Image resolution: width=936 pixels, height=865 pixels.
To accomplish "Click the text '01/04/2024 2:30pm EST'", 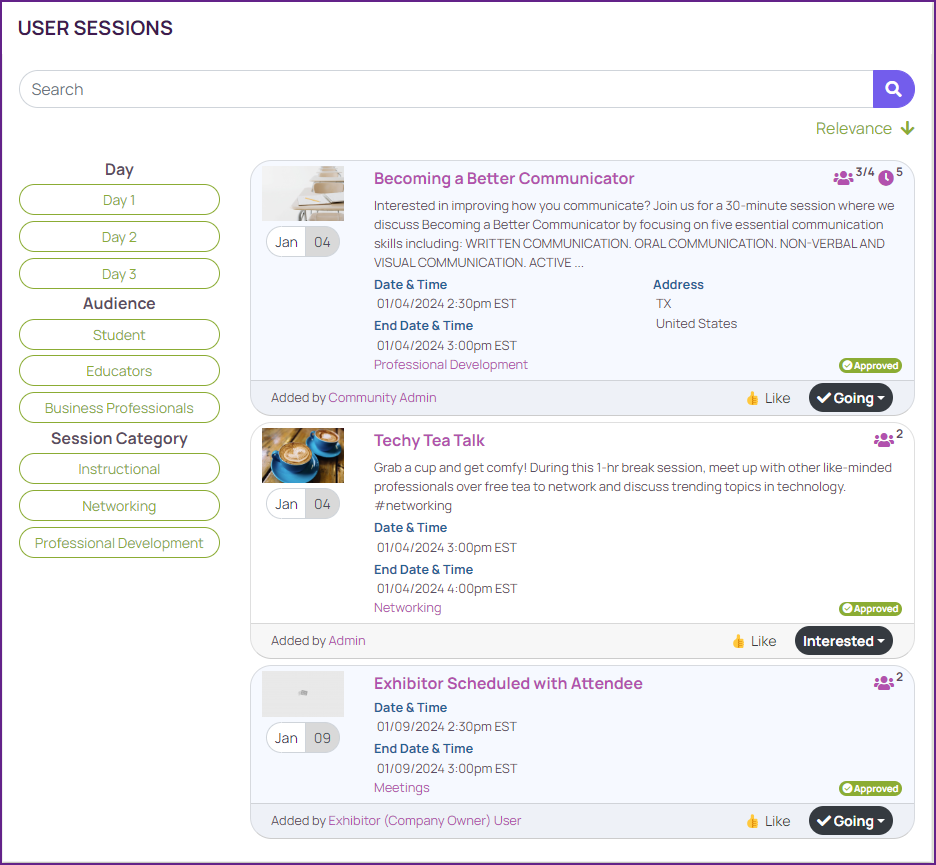I will click(447, 304).
